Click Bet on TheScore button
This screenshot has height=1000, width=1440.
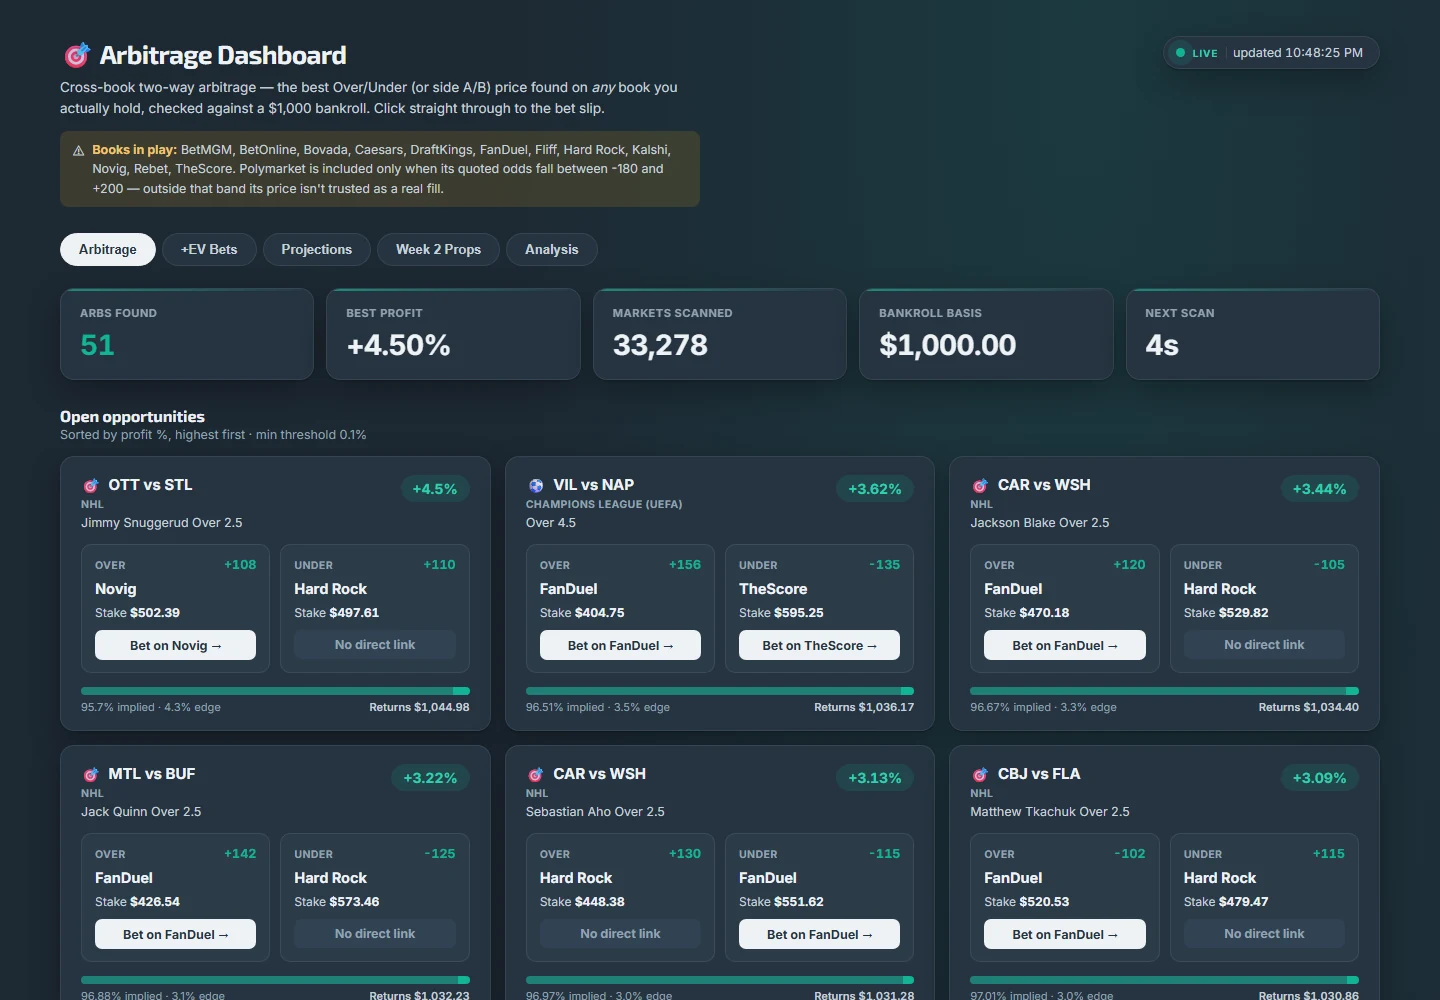pos(819,645)
